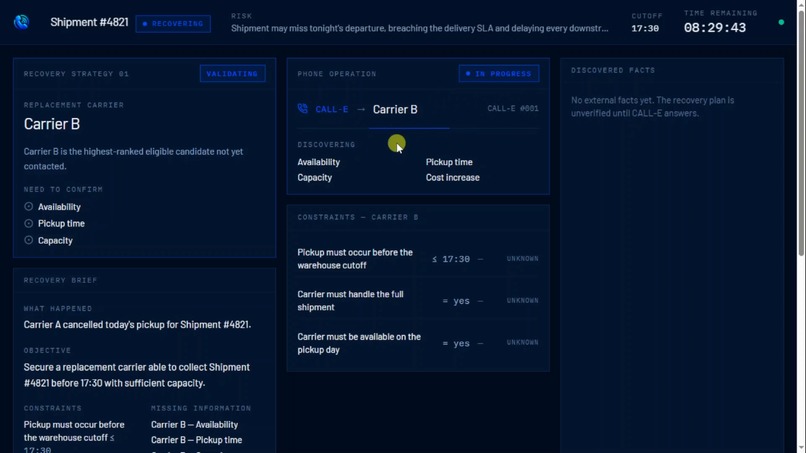806x453 pixels.
Task: Click the ≤ 17:30 constraint value
Action: point(451,259)
